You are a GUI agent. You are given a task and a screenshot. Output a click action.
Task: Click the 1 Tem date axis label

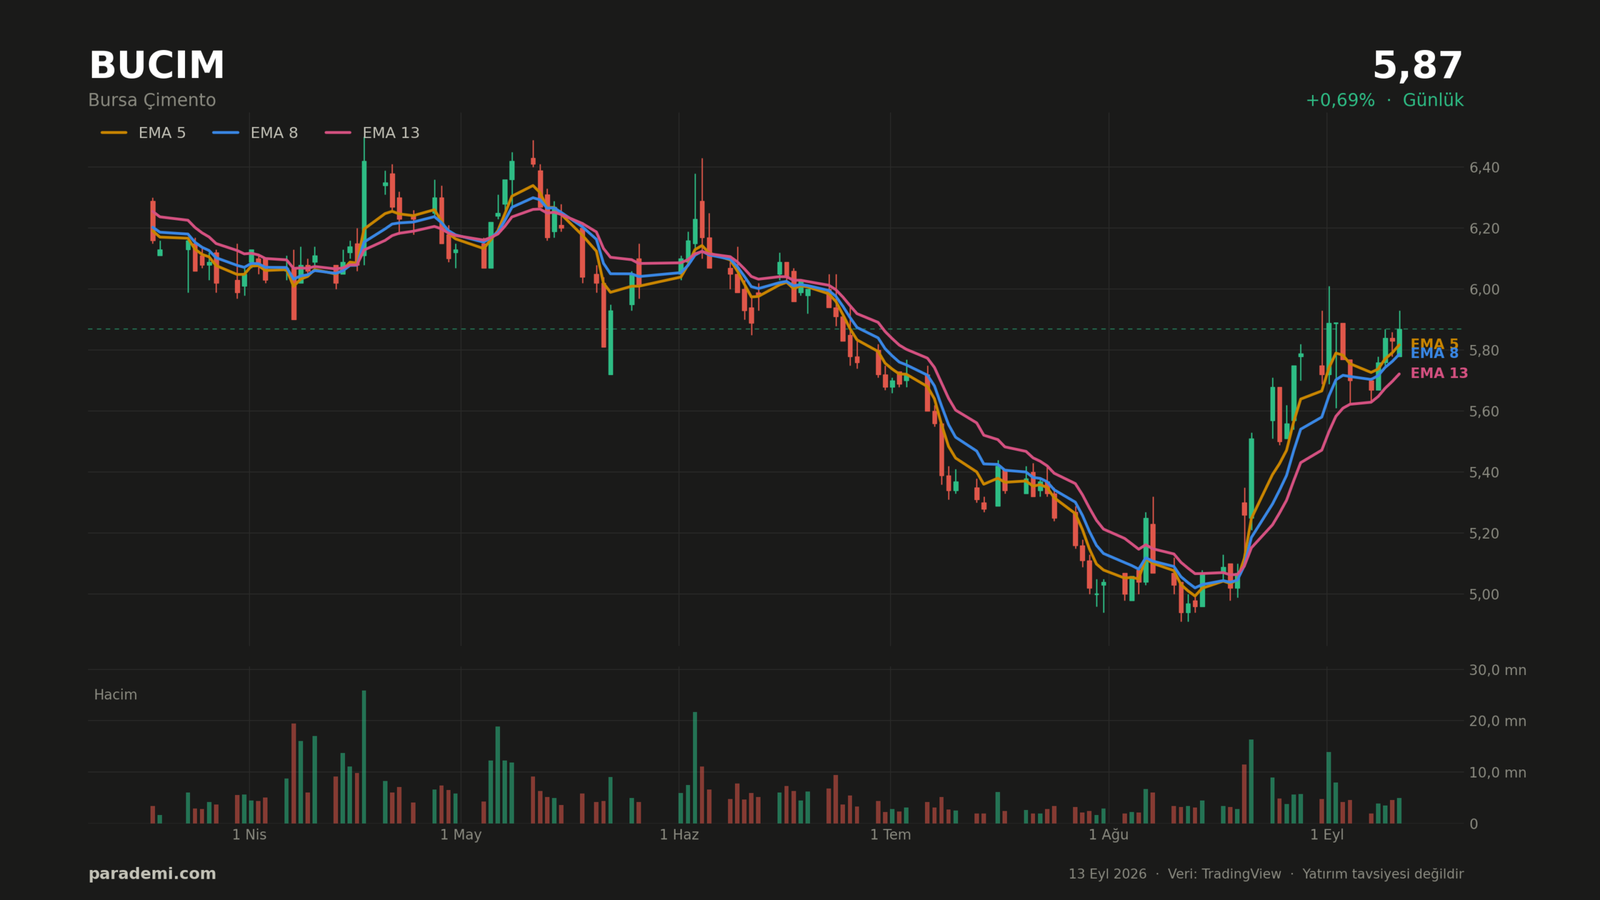[890, 835]
